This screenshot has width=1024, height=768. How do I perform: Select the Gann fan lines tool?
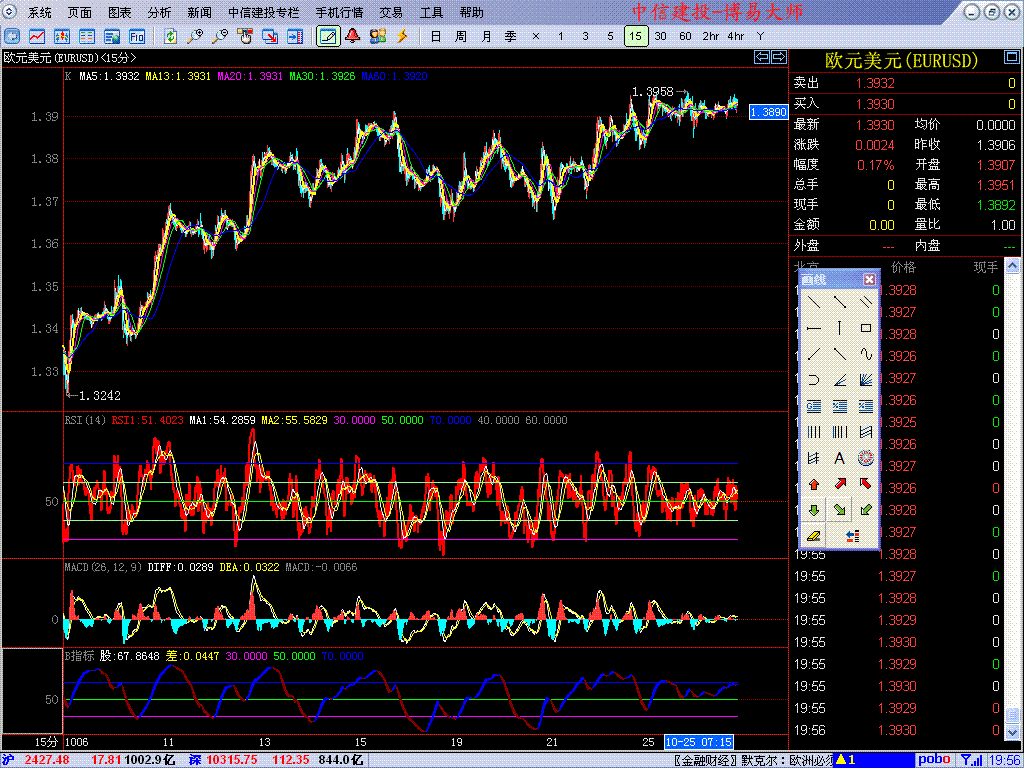866,380
